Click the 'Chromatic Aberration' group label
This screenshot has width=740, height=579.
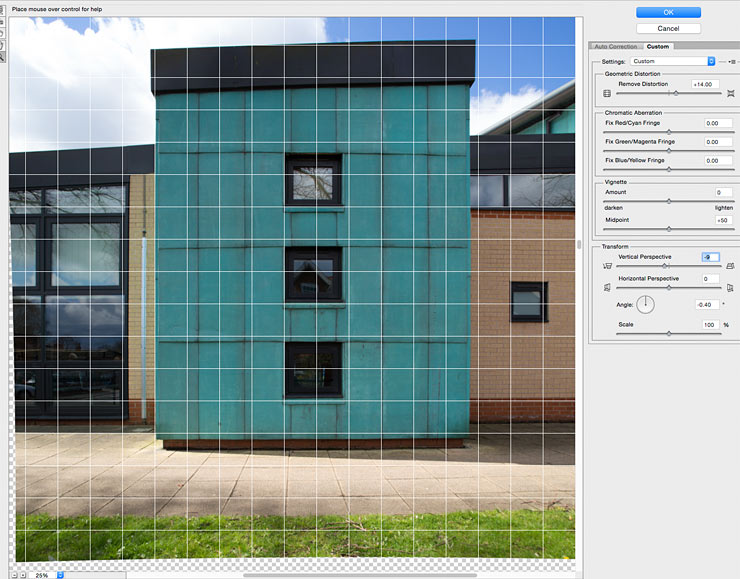click(x=633, y=113)
